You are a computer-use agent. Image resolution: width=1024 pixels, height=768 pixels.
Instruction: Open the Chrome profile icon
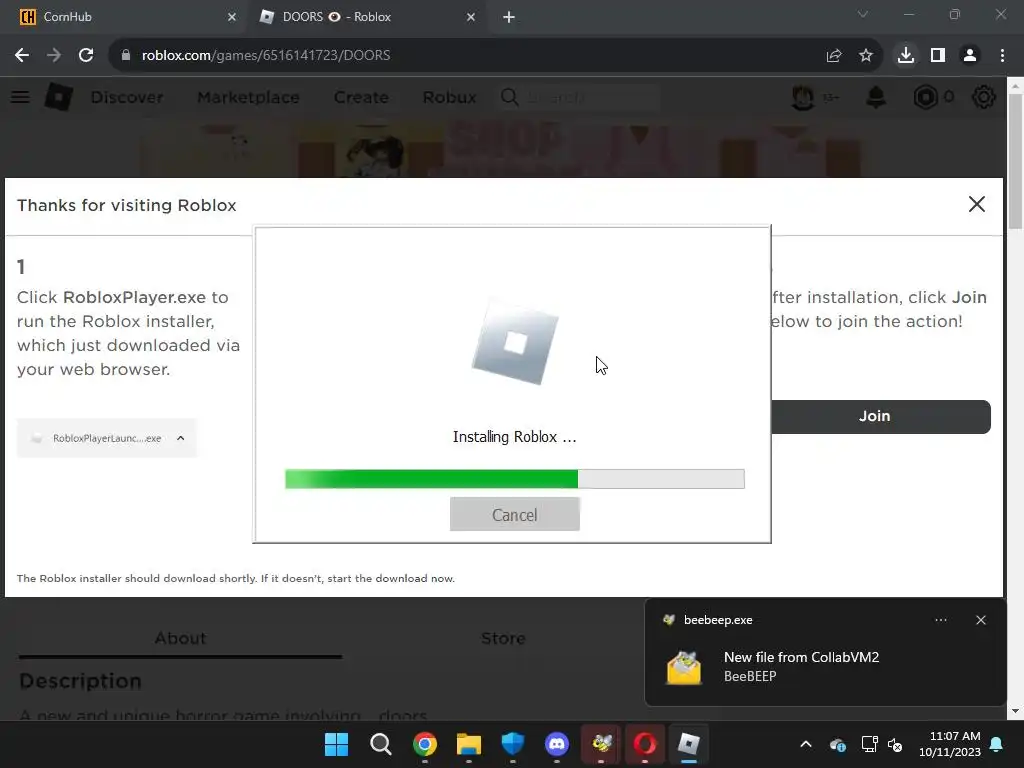point(970,56)
